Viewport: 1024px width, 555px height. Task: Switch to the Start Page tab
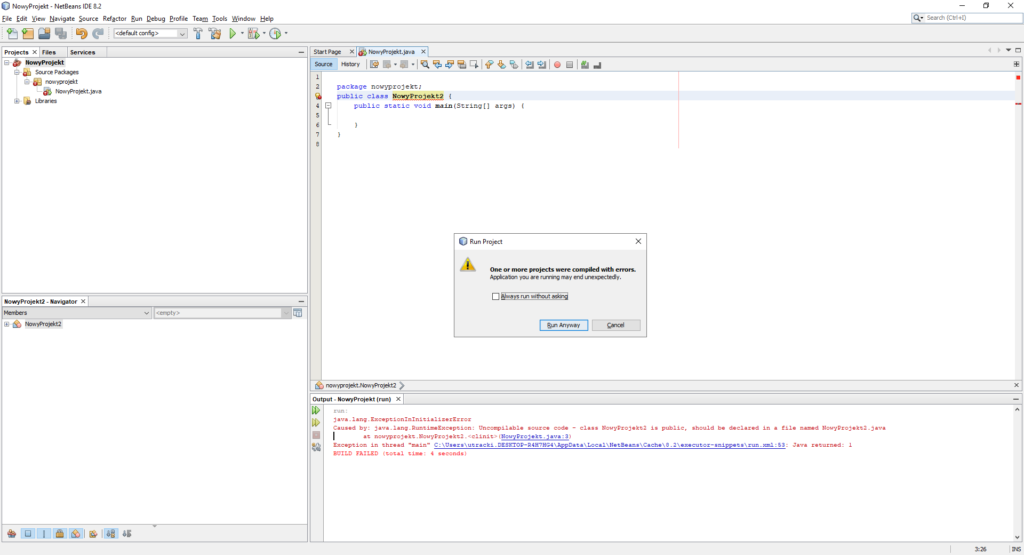(x=327, y=51)
